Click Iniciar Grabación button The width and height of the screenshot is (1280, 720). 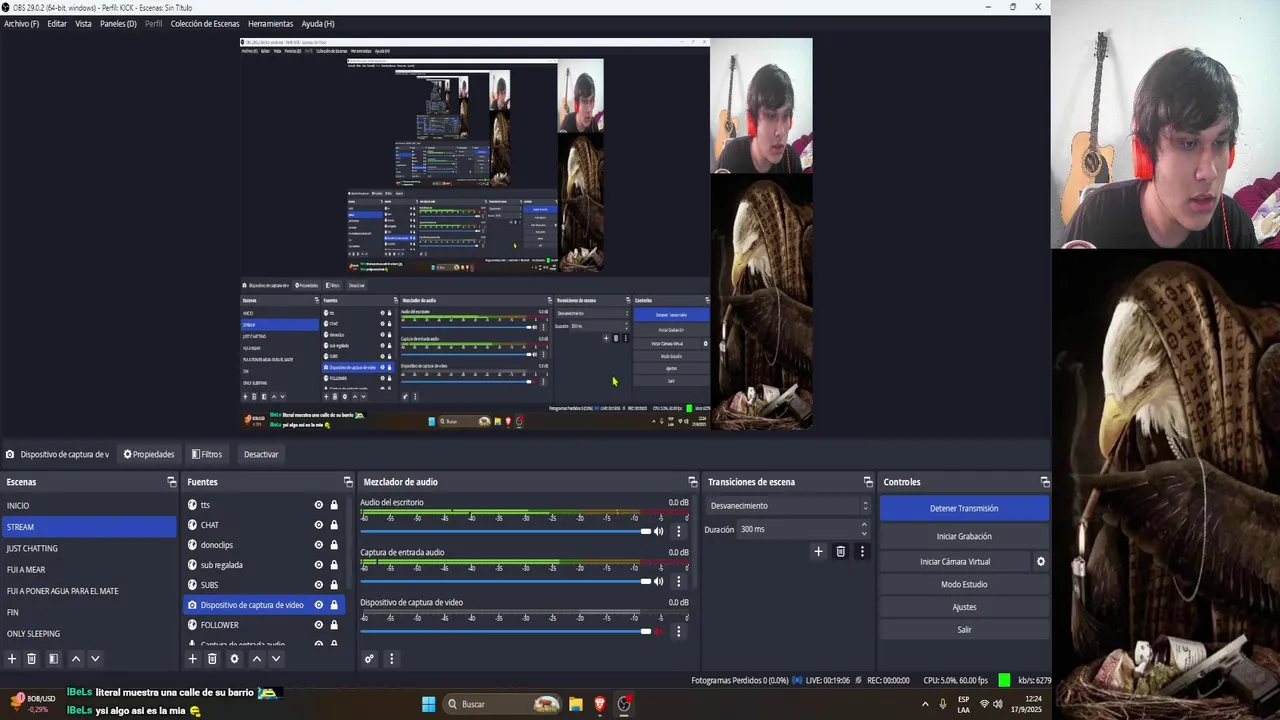[964, 536]
